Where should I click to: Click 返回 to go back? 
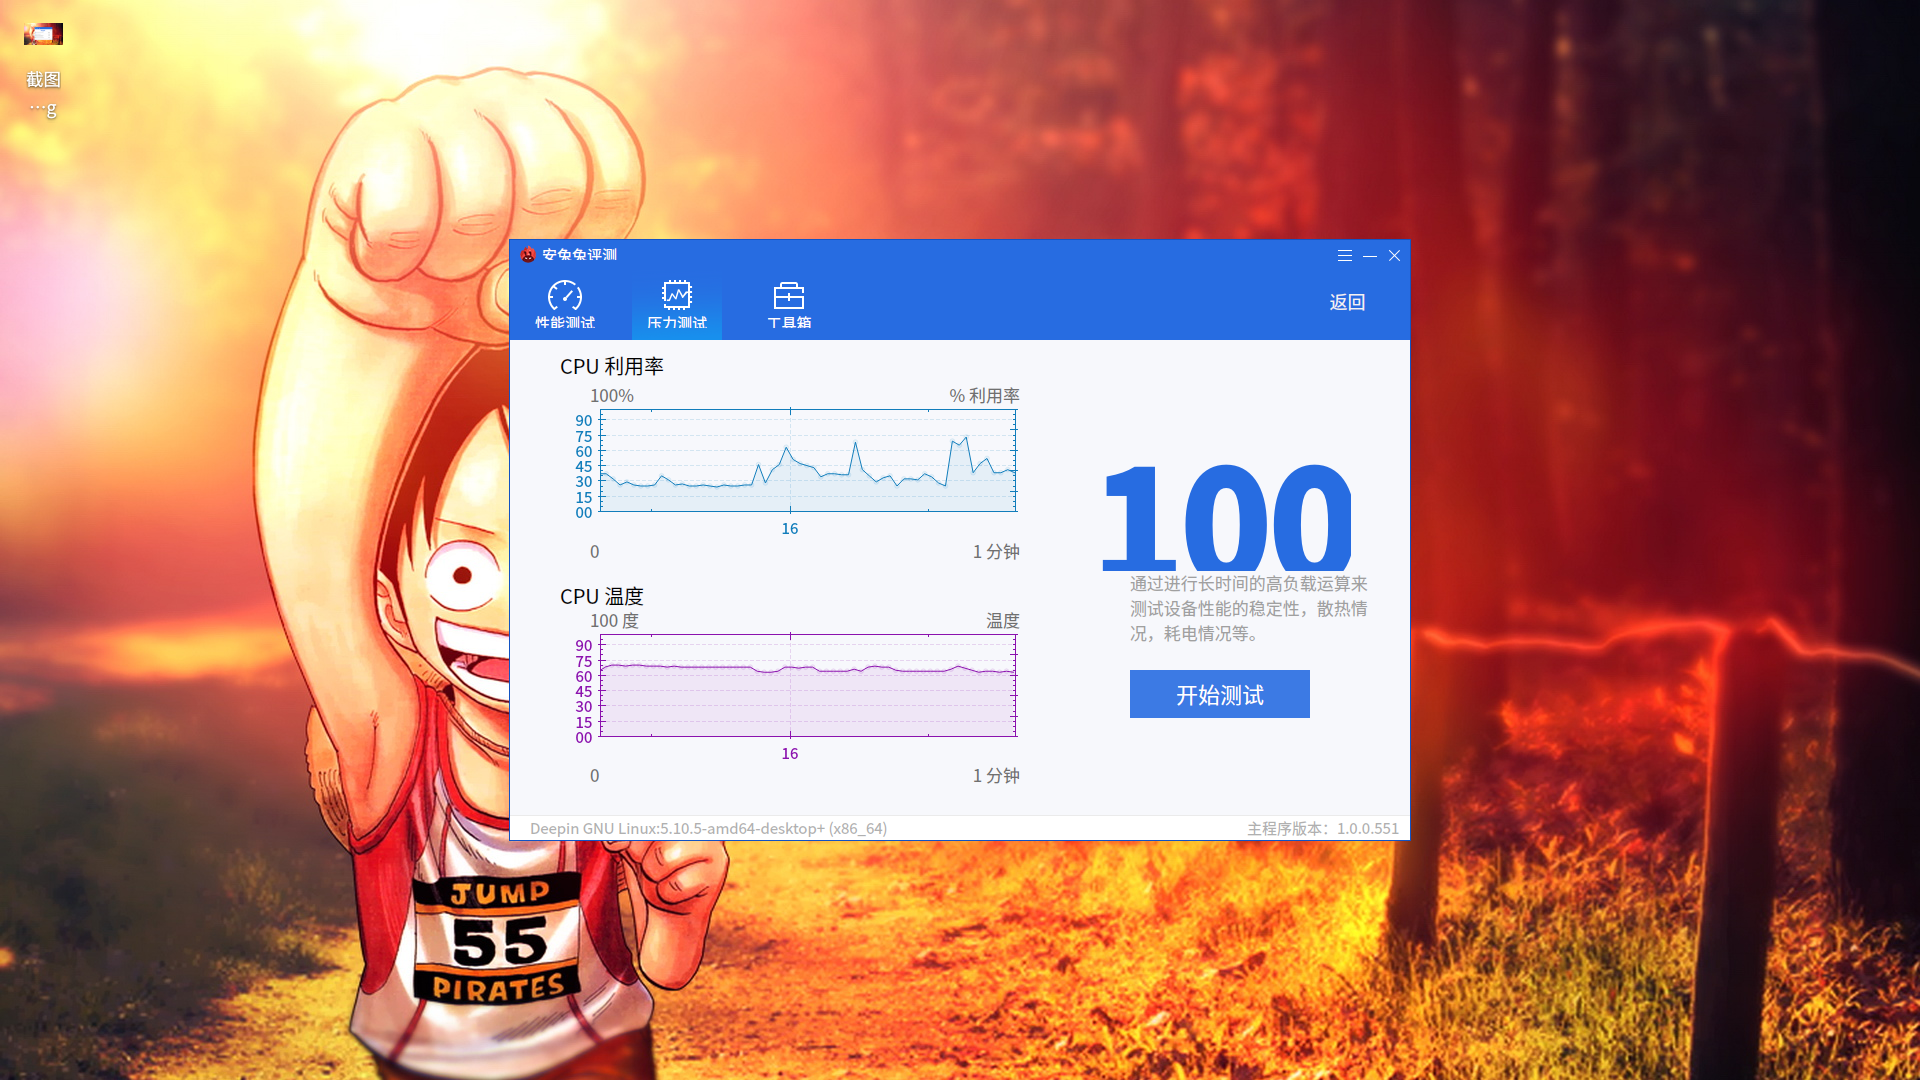(x=1347, y=302)
